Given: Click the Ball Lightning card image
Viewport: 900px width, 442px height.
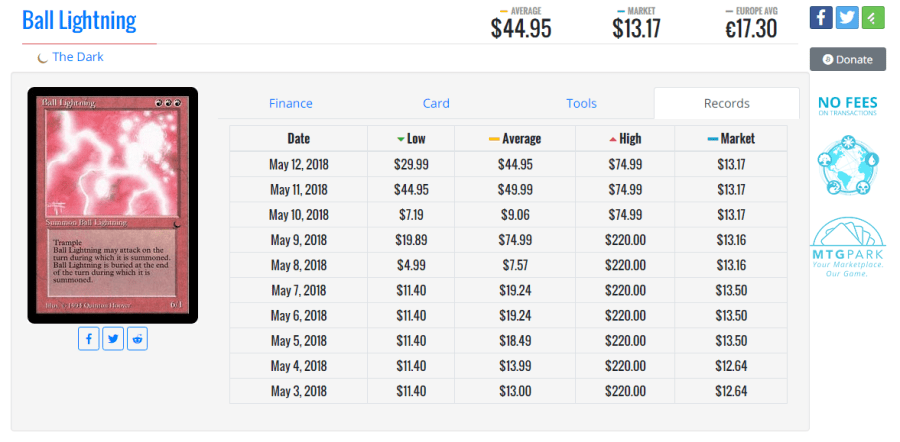Looking at the screenshot, I should (112, 205).
